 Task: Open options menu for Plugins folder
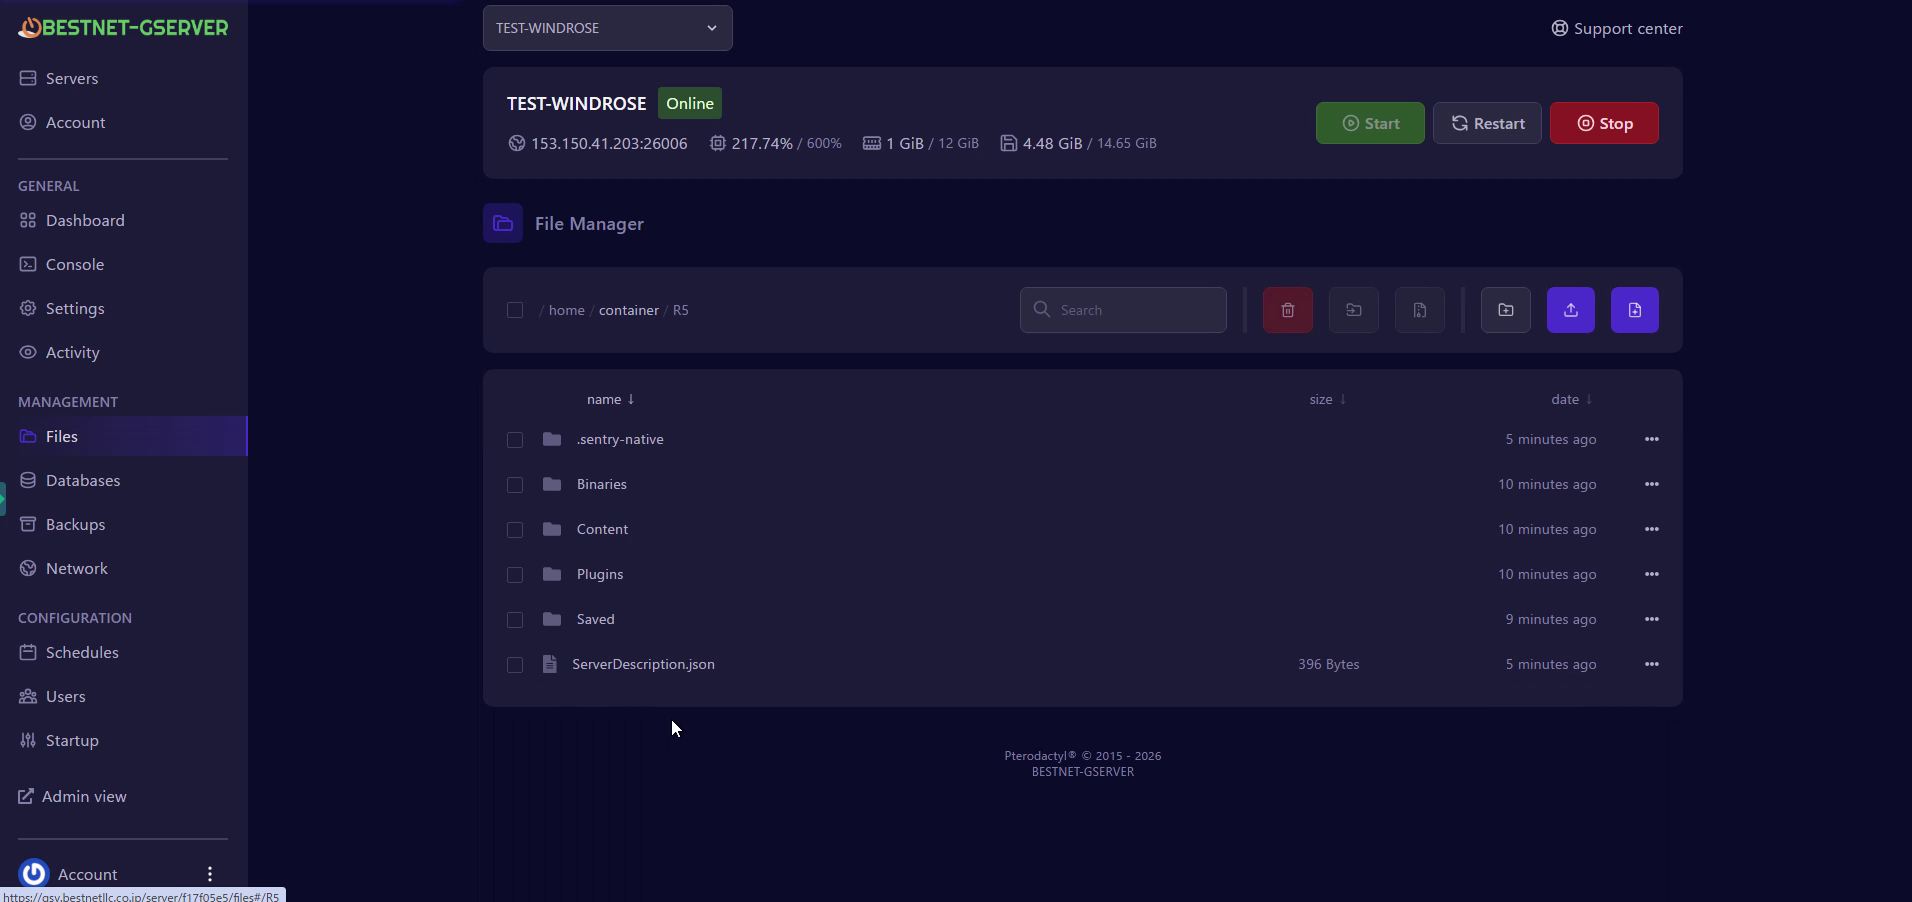(1651, 574)
